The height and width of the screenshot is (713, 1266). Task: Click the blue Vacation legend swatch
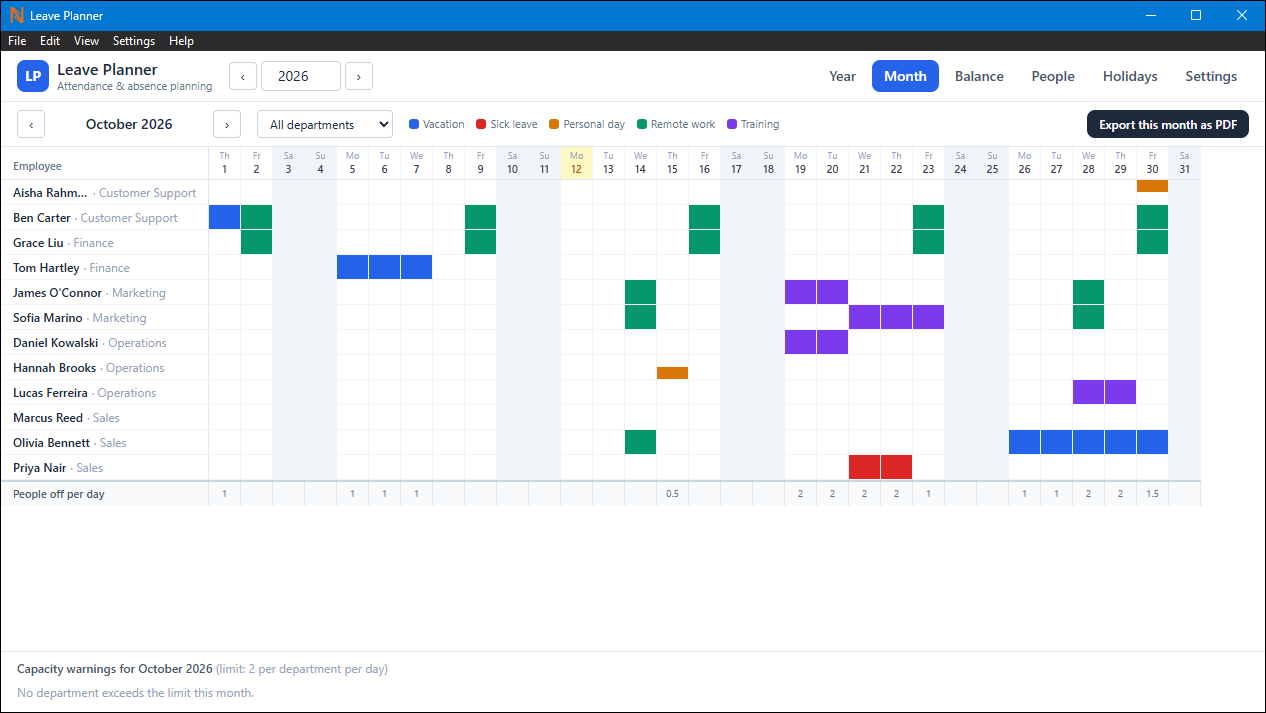click(414, 124)
